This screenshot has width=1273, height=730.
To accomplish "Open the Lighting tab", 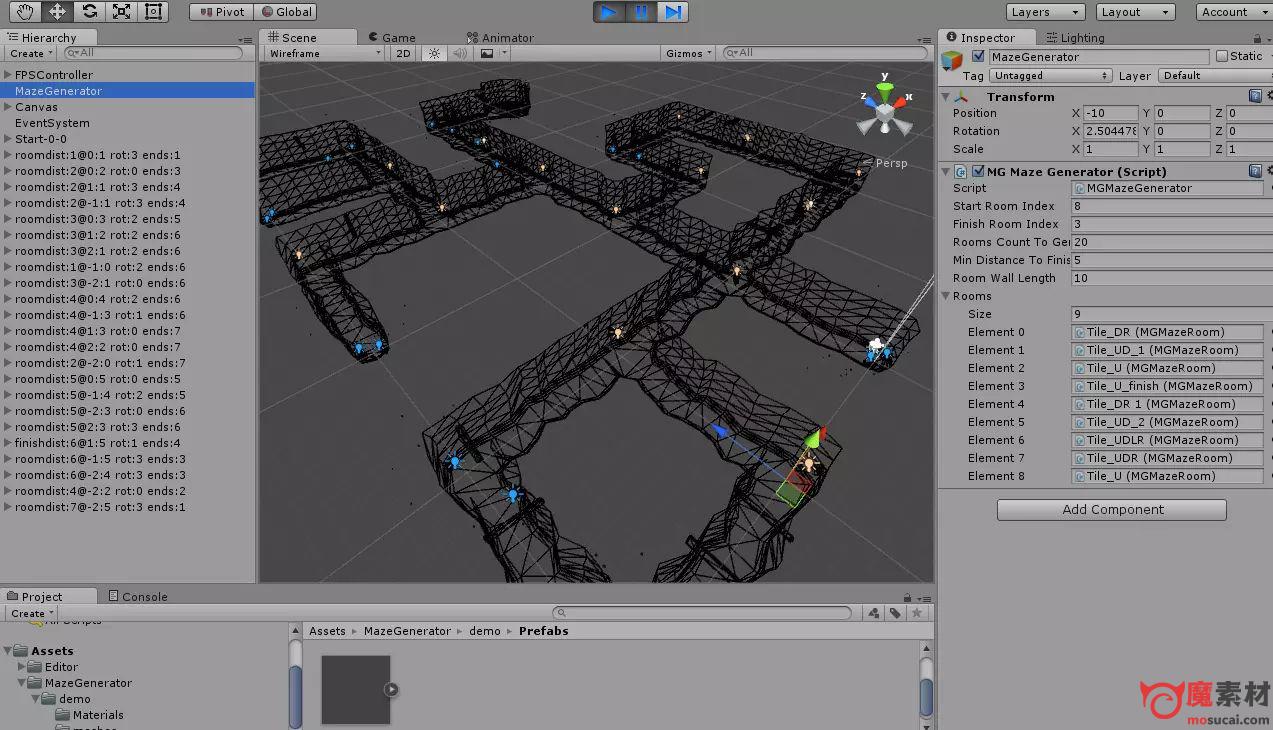I will [x=1075, y=38].
